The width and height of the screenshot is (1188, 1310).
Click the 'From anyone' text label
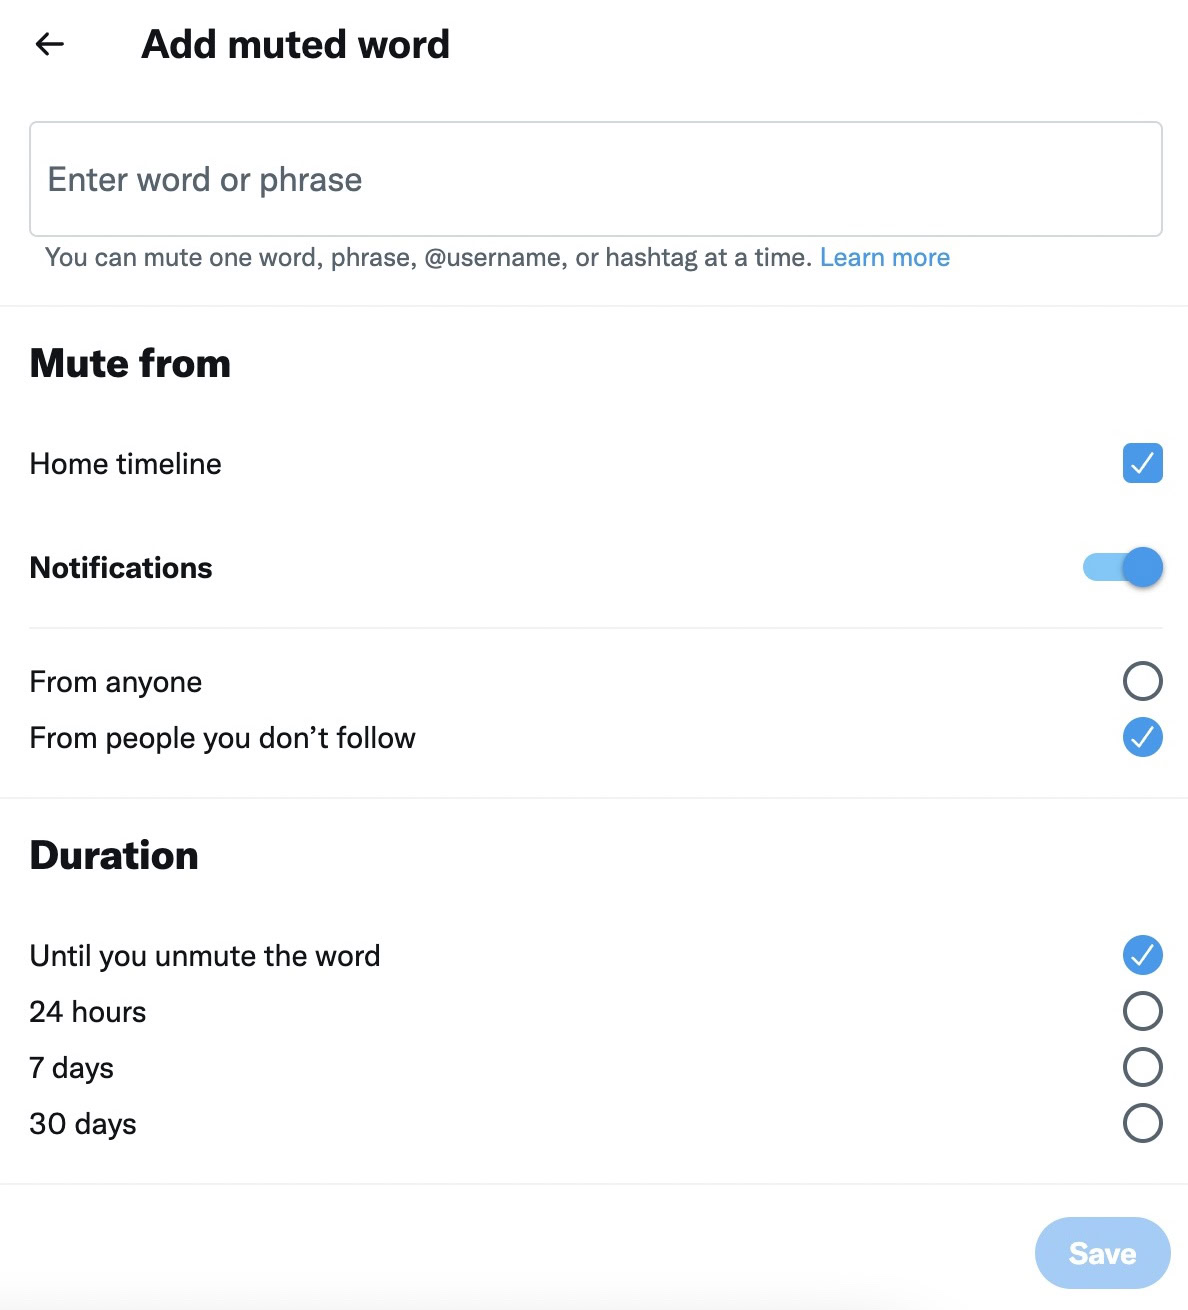pos(116,682)
